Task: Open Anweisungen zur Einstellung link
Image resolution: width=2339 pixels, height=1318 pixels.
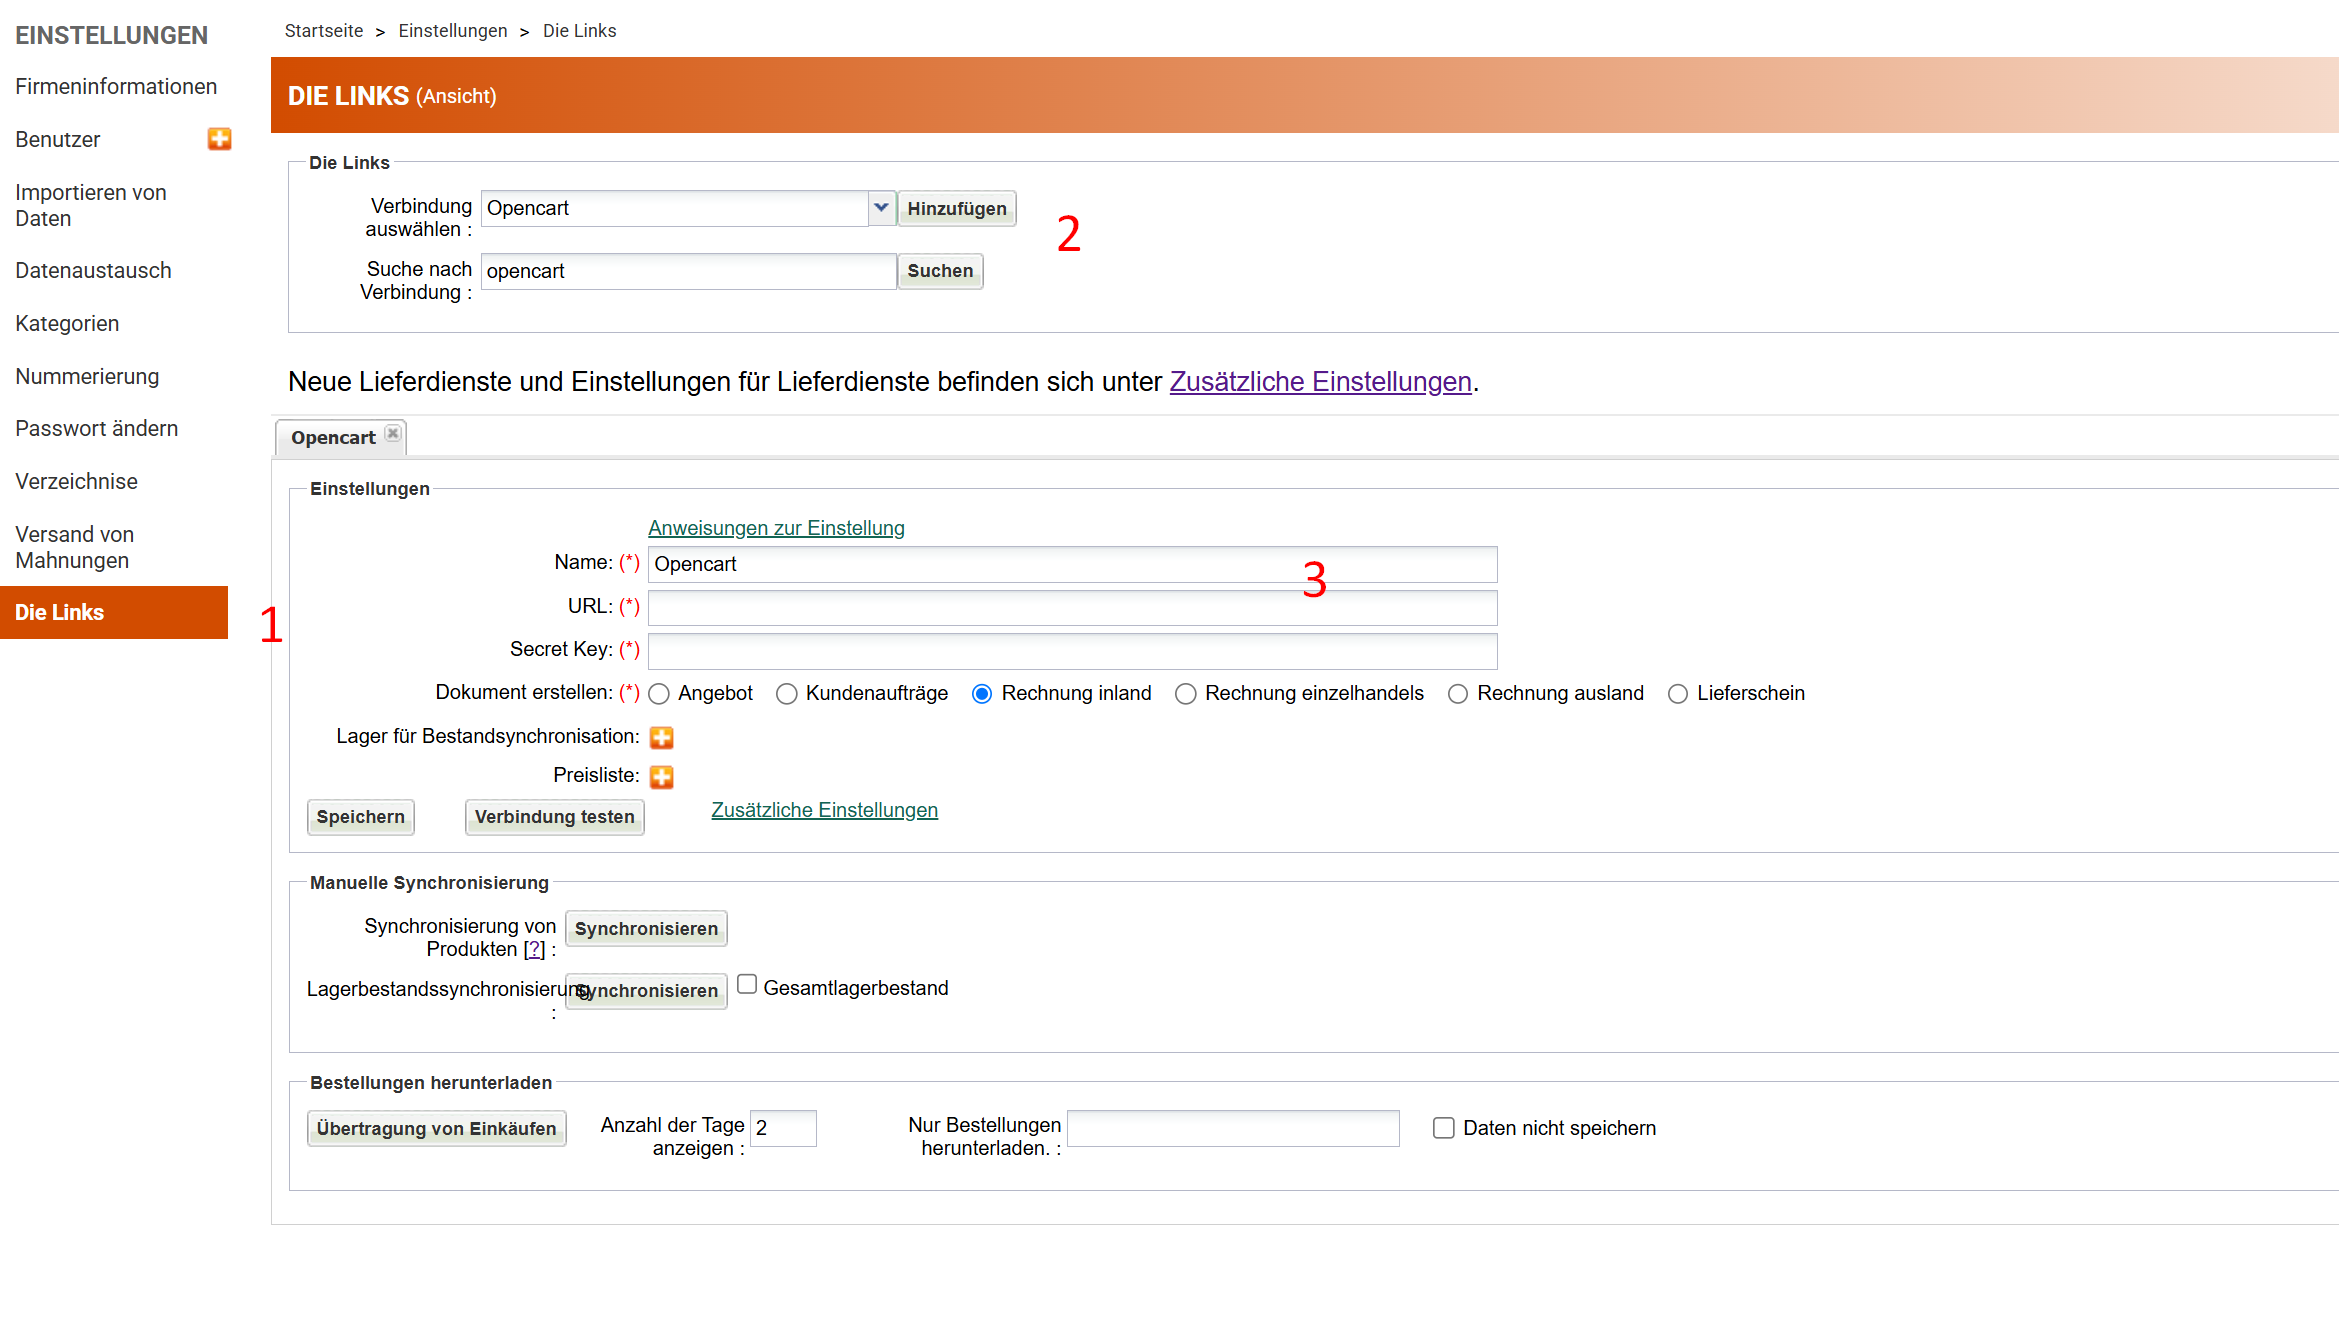Action: click(776, 528)
